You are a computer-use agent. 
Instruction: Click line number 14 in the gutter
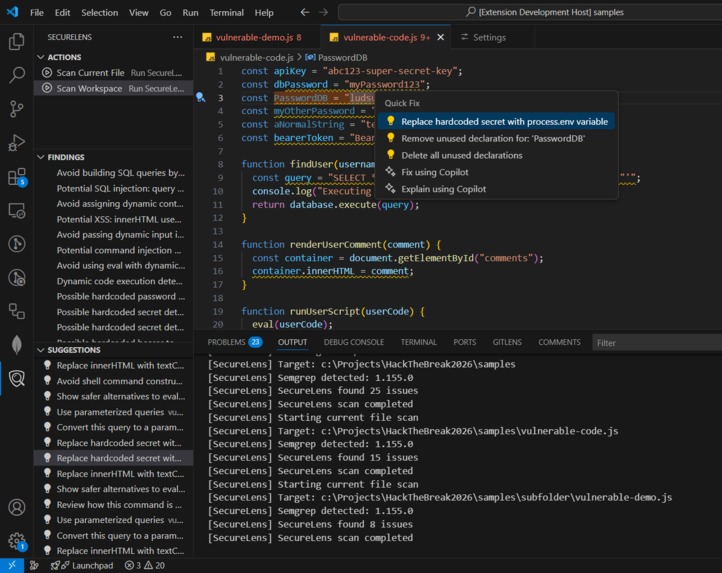click(218, 245)
